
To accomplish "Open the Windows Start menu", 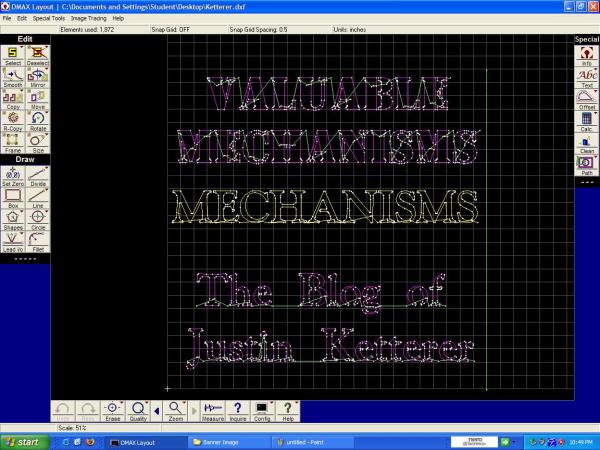I will (24, 441).
